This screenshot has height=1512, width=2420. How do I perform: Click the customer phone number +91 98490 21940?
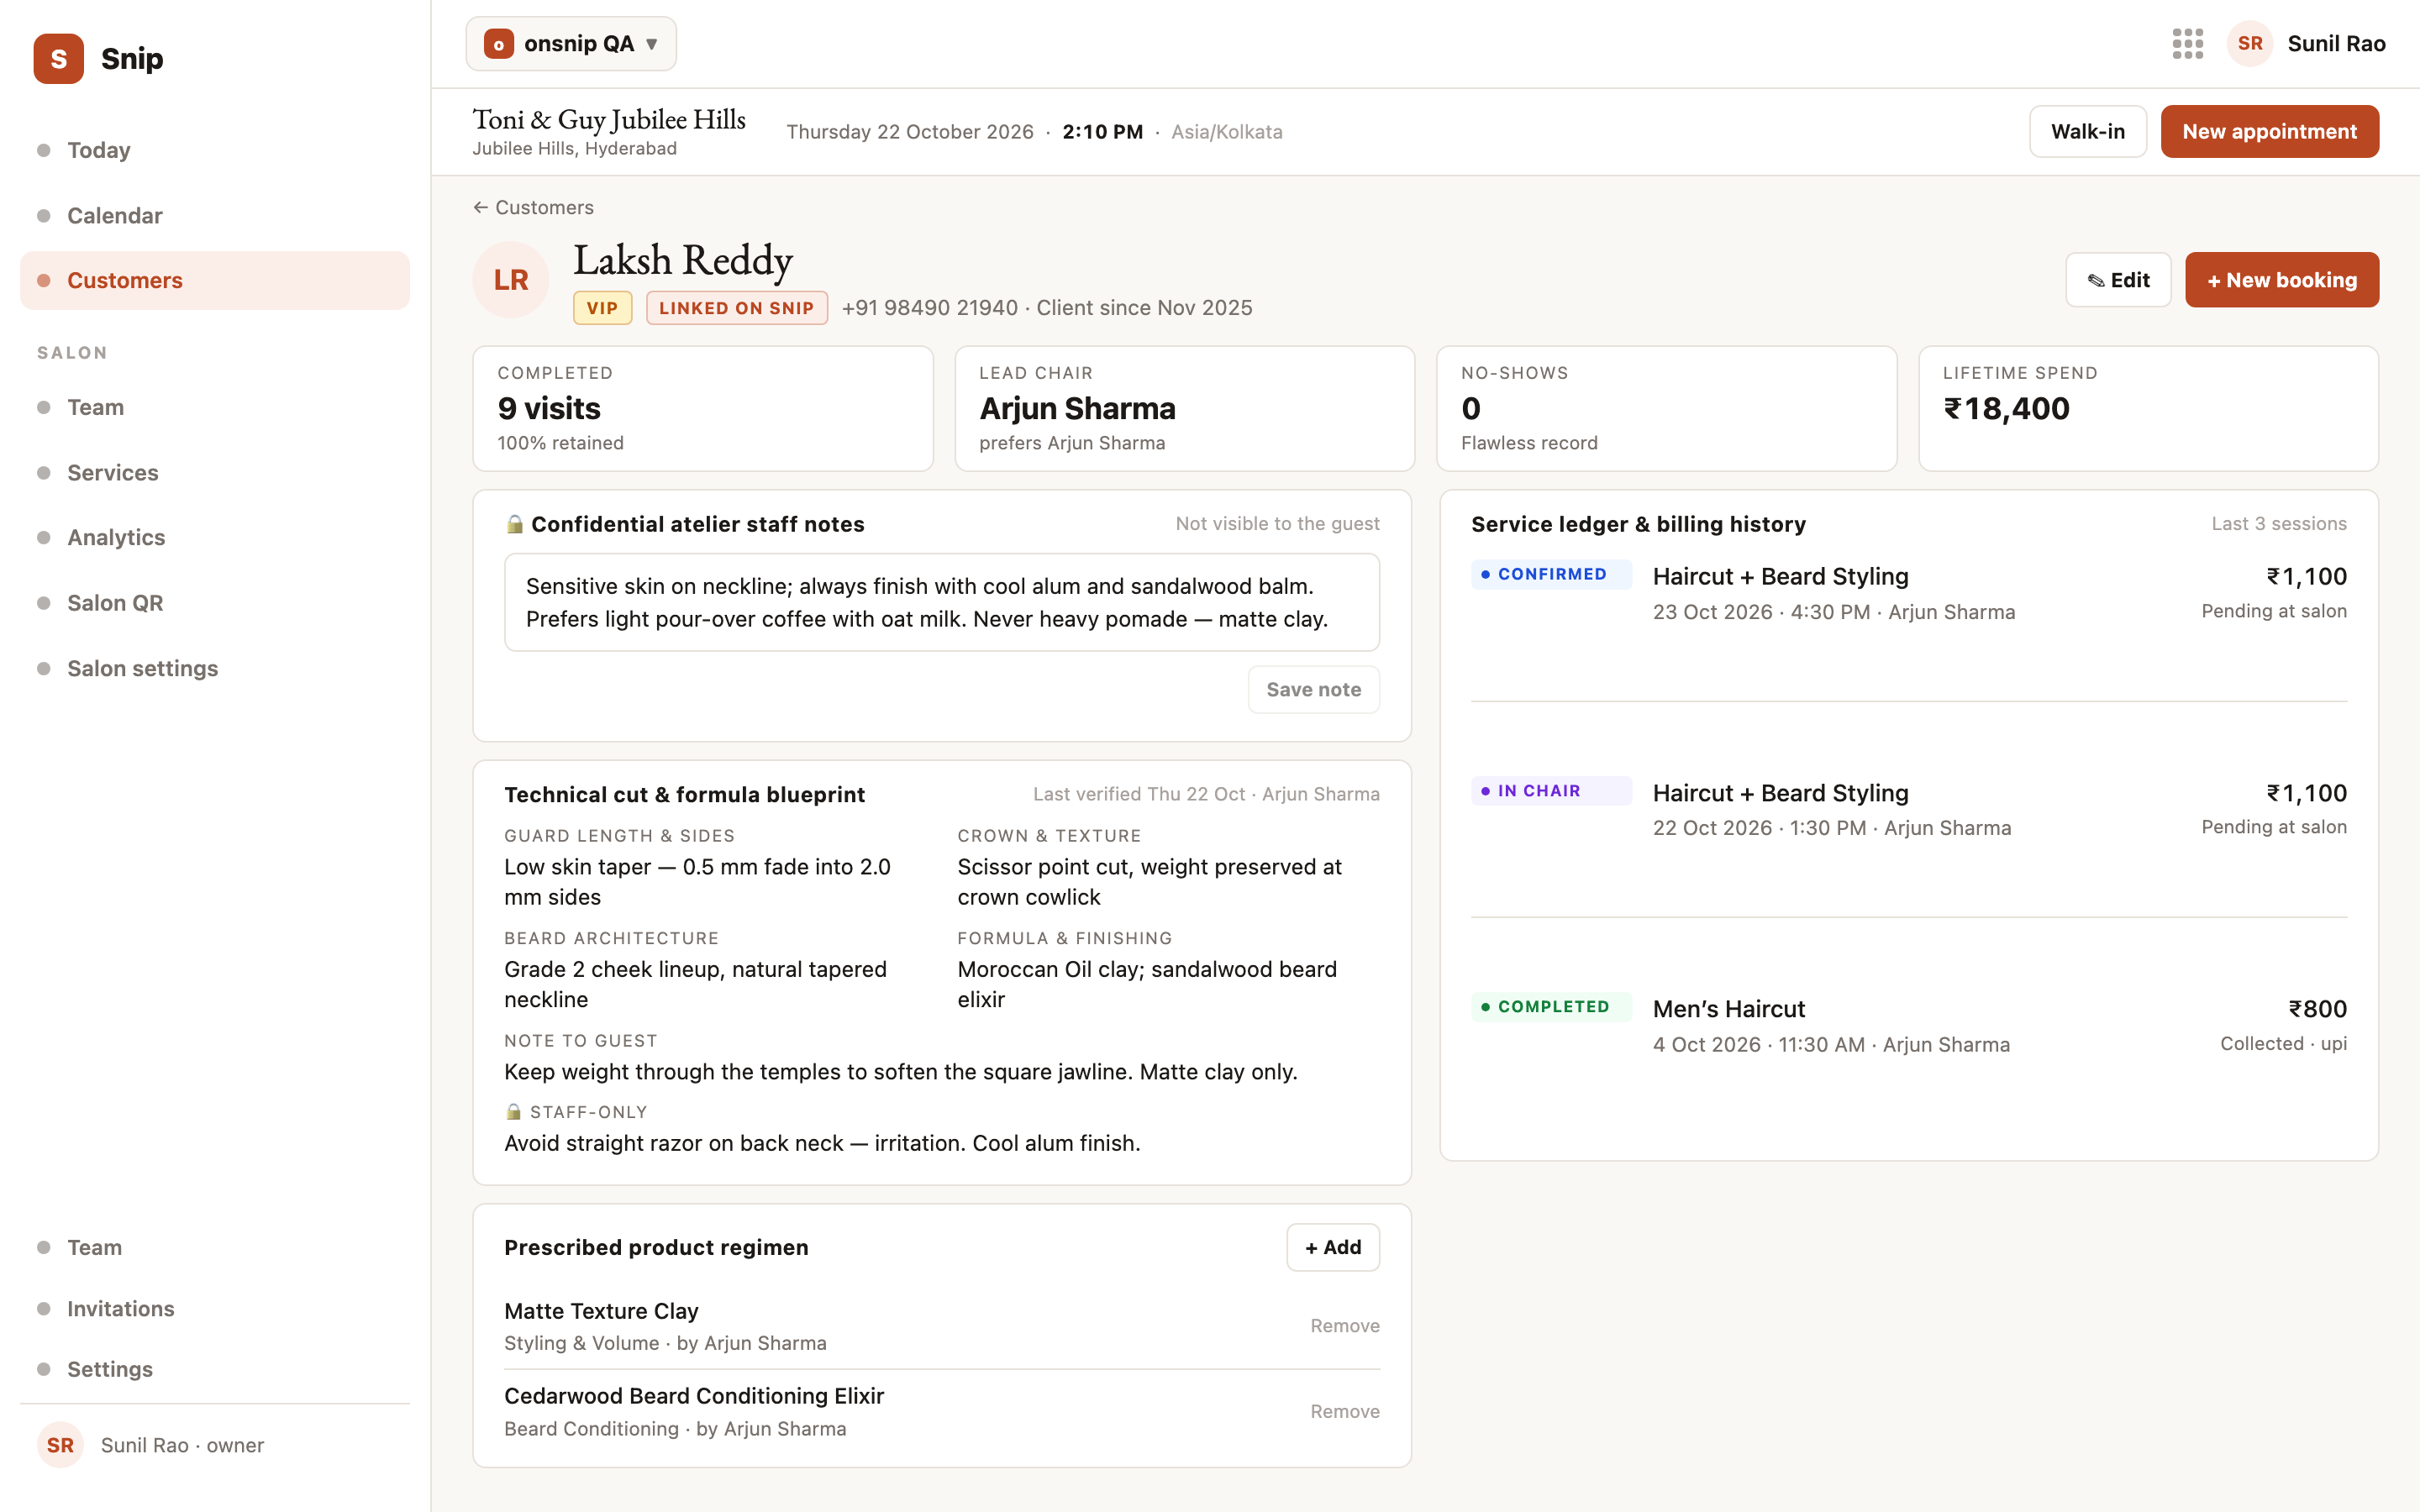pyautogui.click(x=930, y=308)
